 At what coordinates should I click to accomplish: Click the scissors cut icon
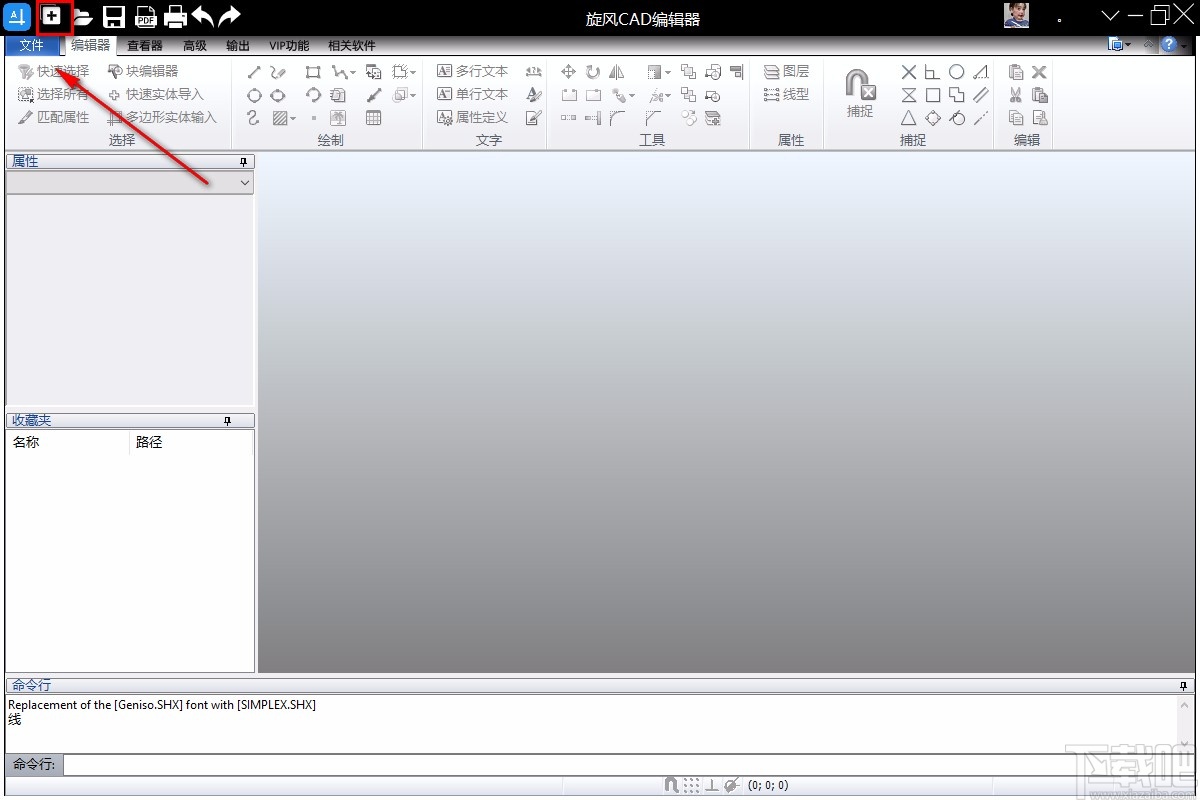coord(1016,95)
